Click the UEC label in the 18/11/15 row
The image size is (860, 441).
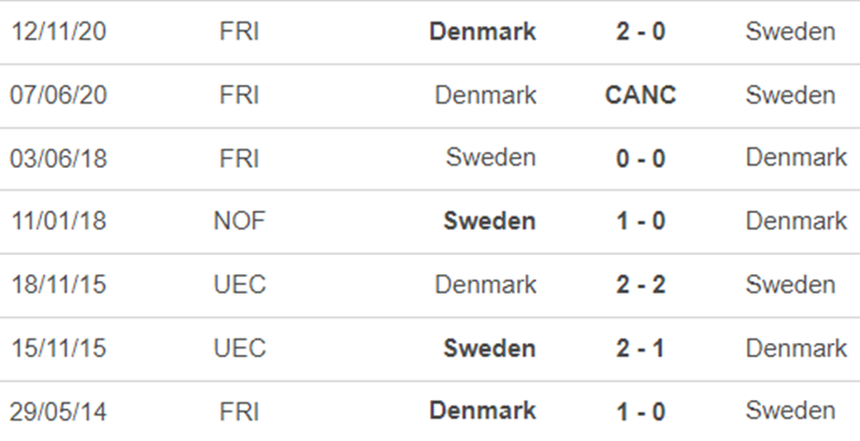click(239, 285)
